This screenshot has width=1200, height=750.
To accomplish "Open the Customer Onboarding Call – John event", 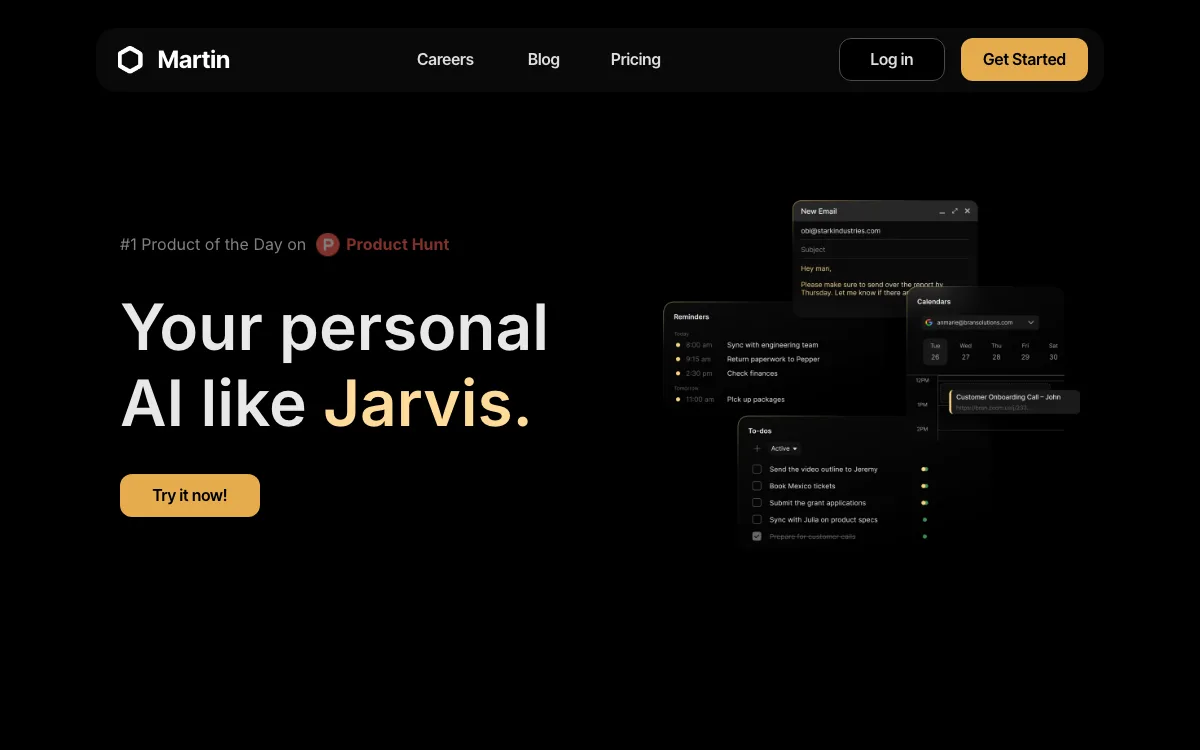I will [1014, 402].
